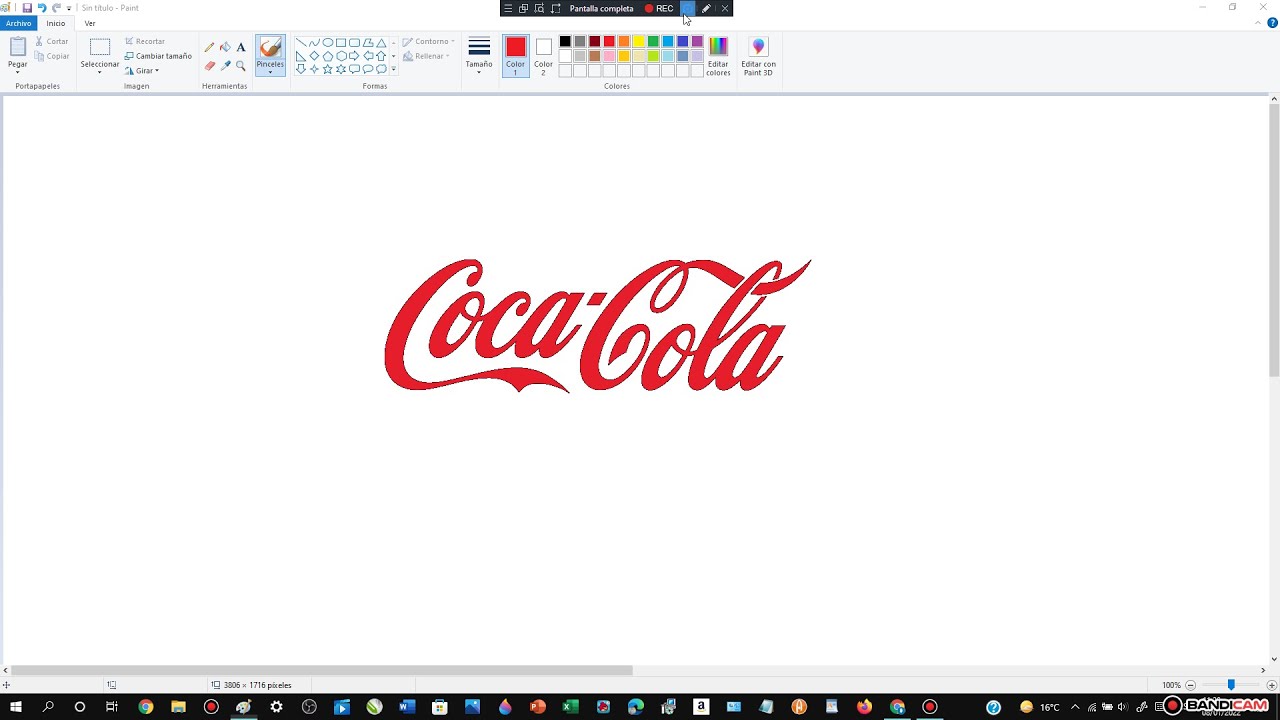Choose the Rectangle shape
The height and width of the screenshot is (720, 1280).
pos(341,43)
